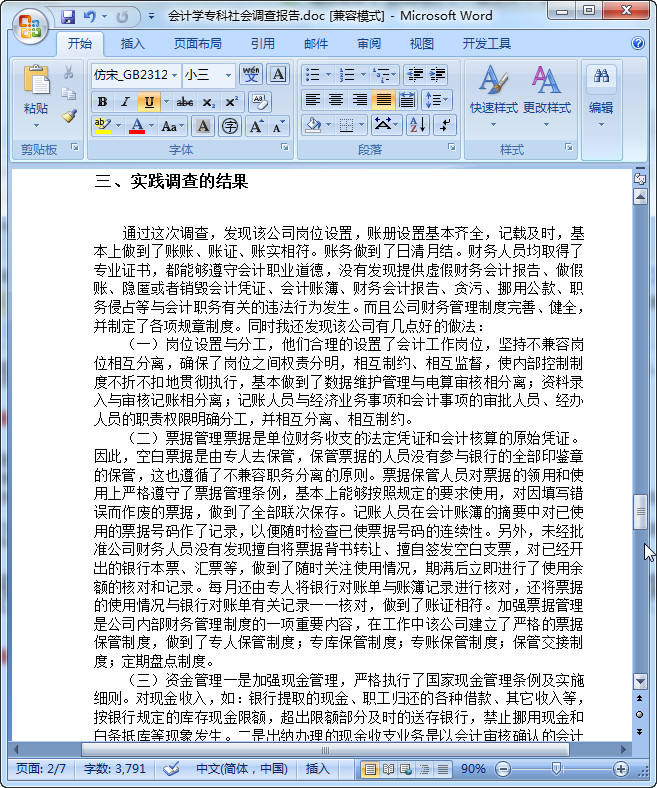
Task: Open the line spacing menu
Action: point(437,100)
